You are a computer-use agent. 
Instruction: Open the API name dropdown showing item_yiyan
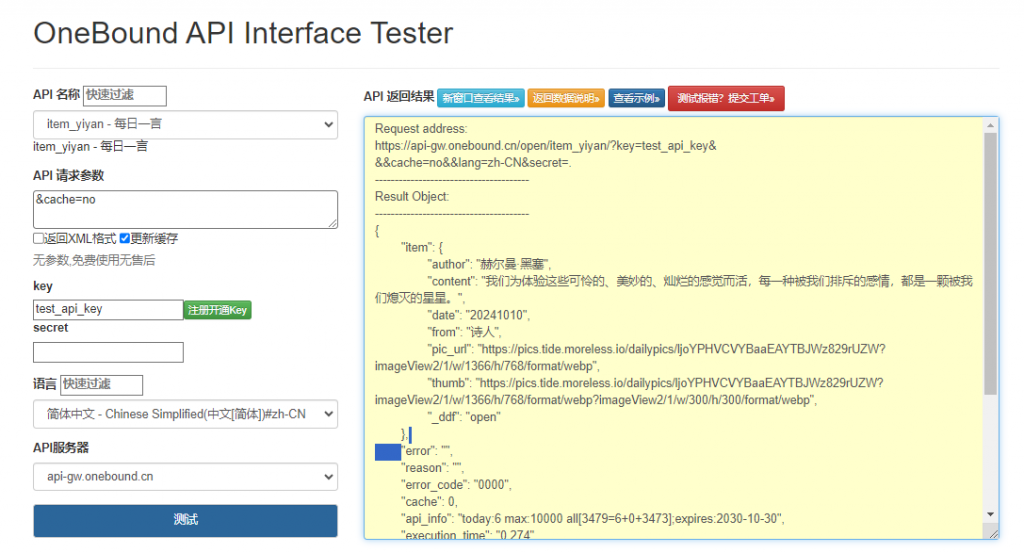[x=185, y=124]
